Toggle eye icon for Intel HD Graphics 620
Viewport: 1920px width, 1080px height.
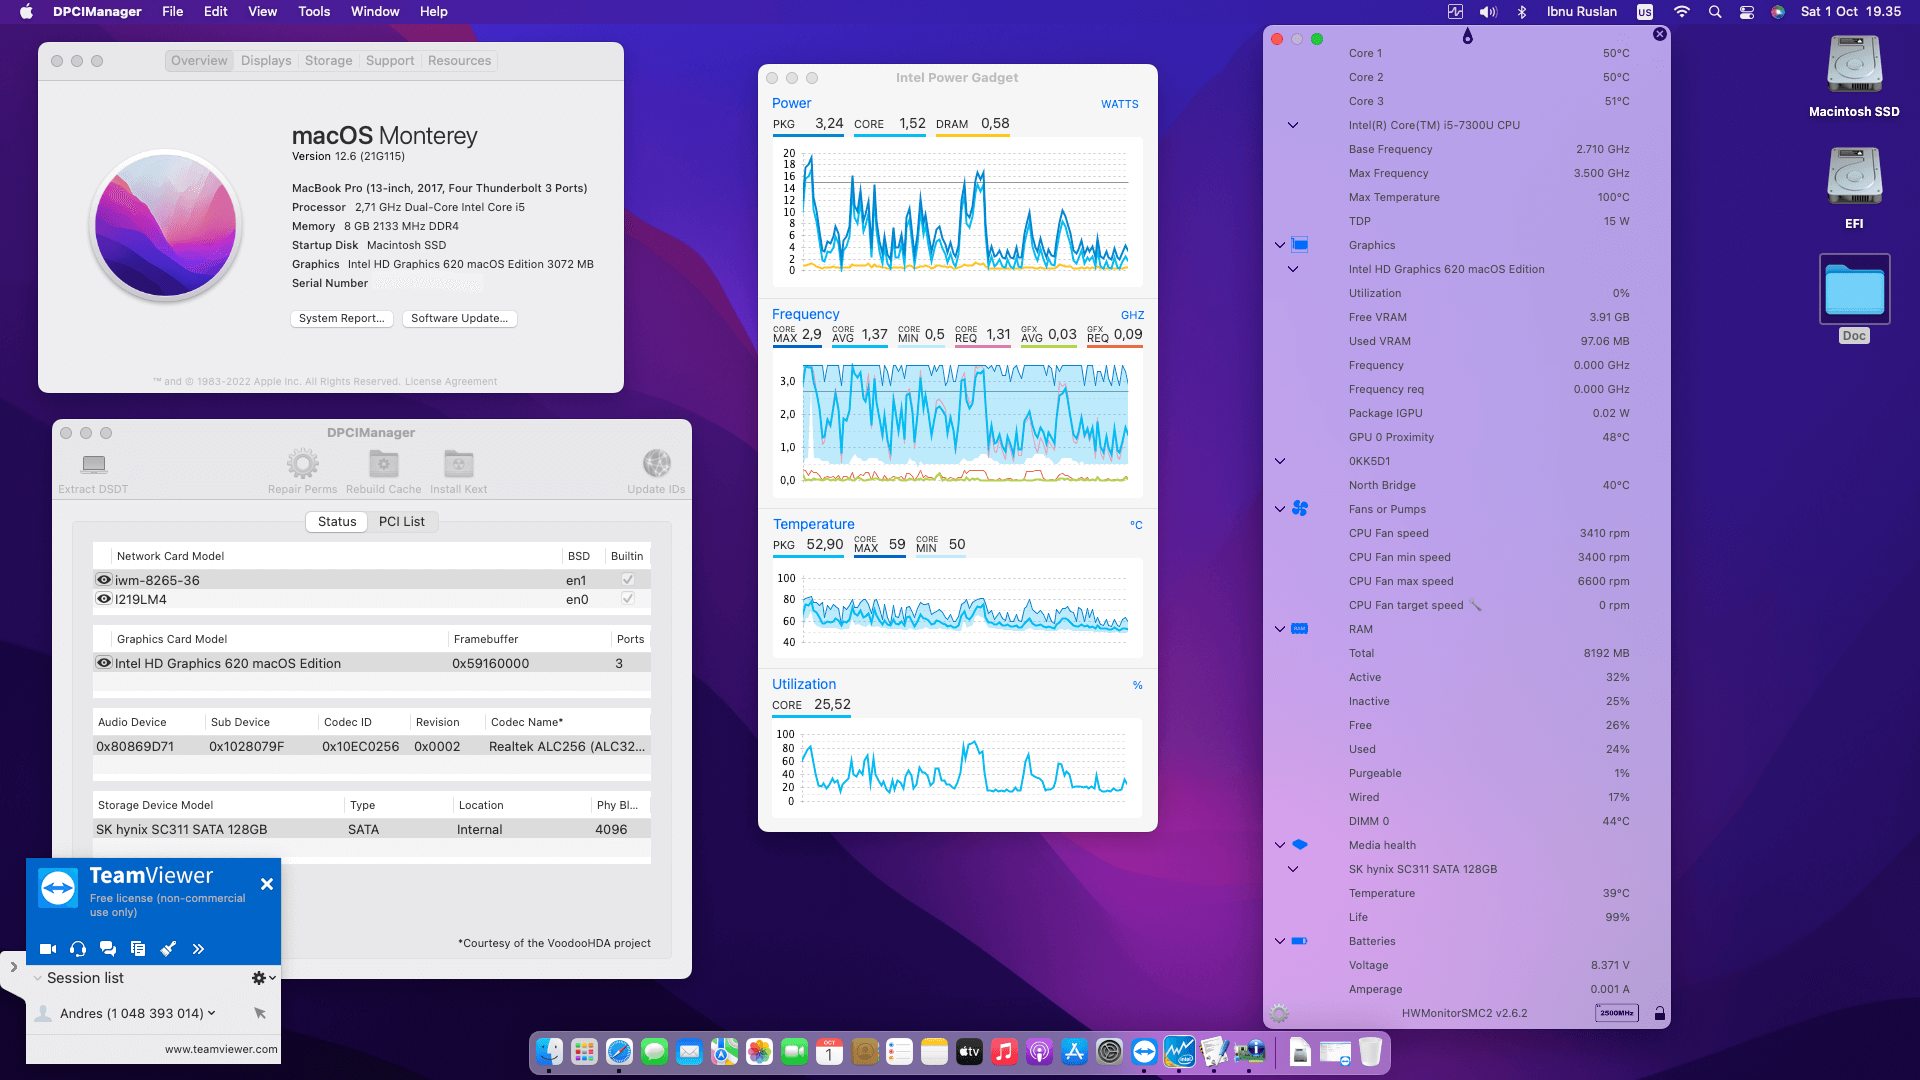pos(103,663)
